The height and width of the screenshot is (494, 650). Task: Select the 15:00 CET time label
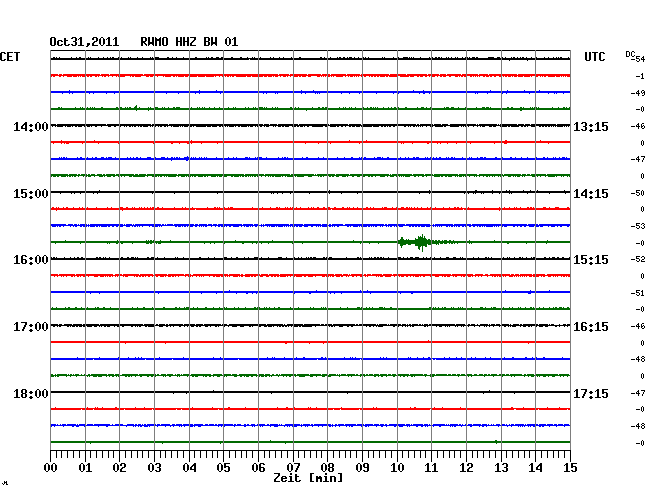(x=31, y=194)
